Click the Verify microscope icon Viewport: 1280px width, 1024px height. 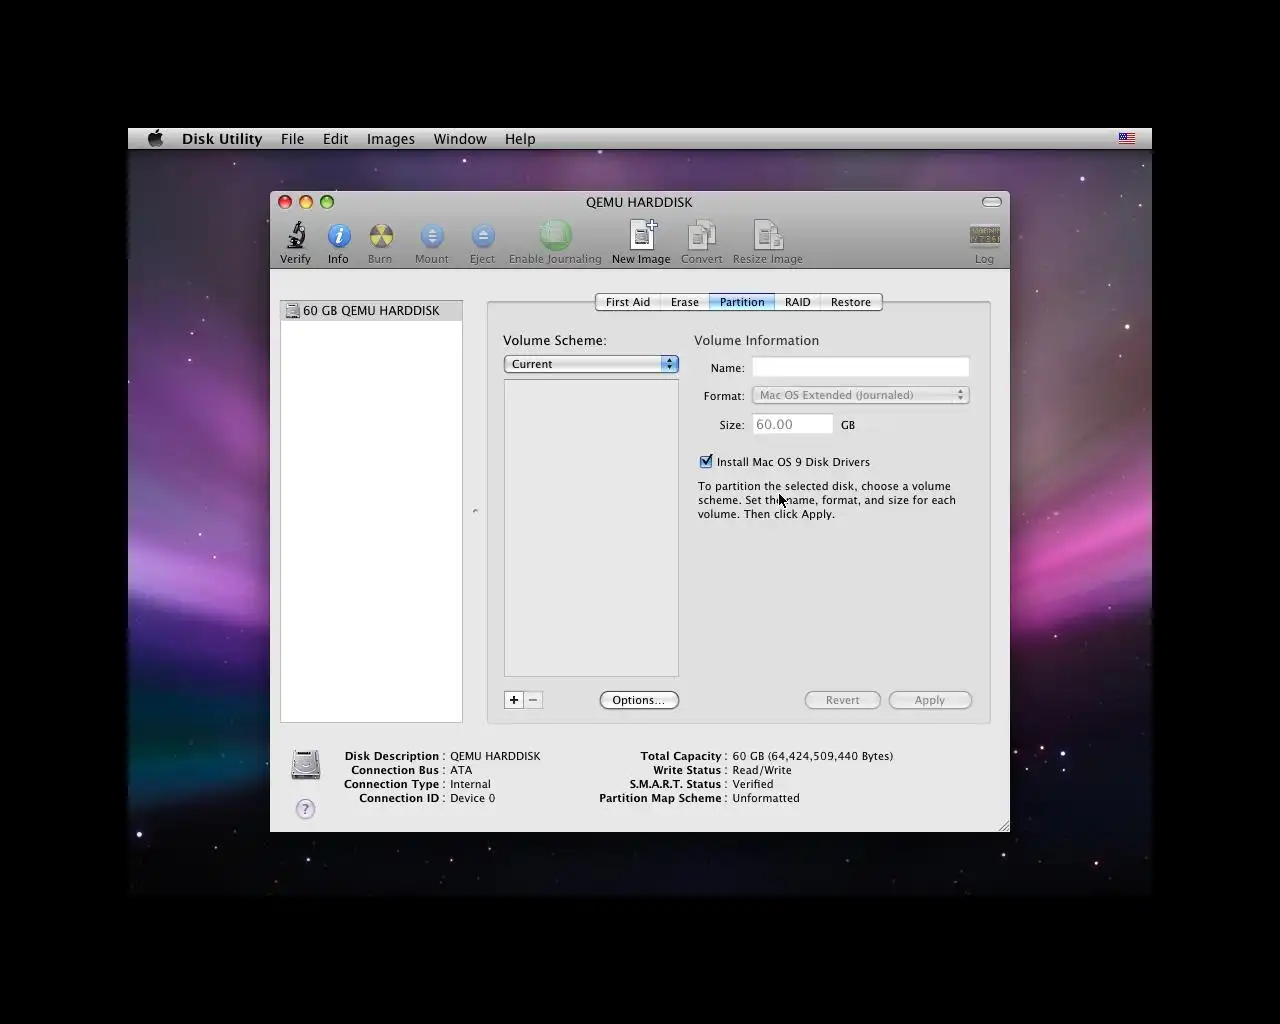(295, 236)
